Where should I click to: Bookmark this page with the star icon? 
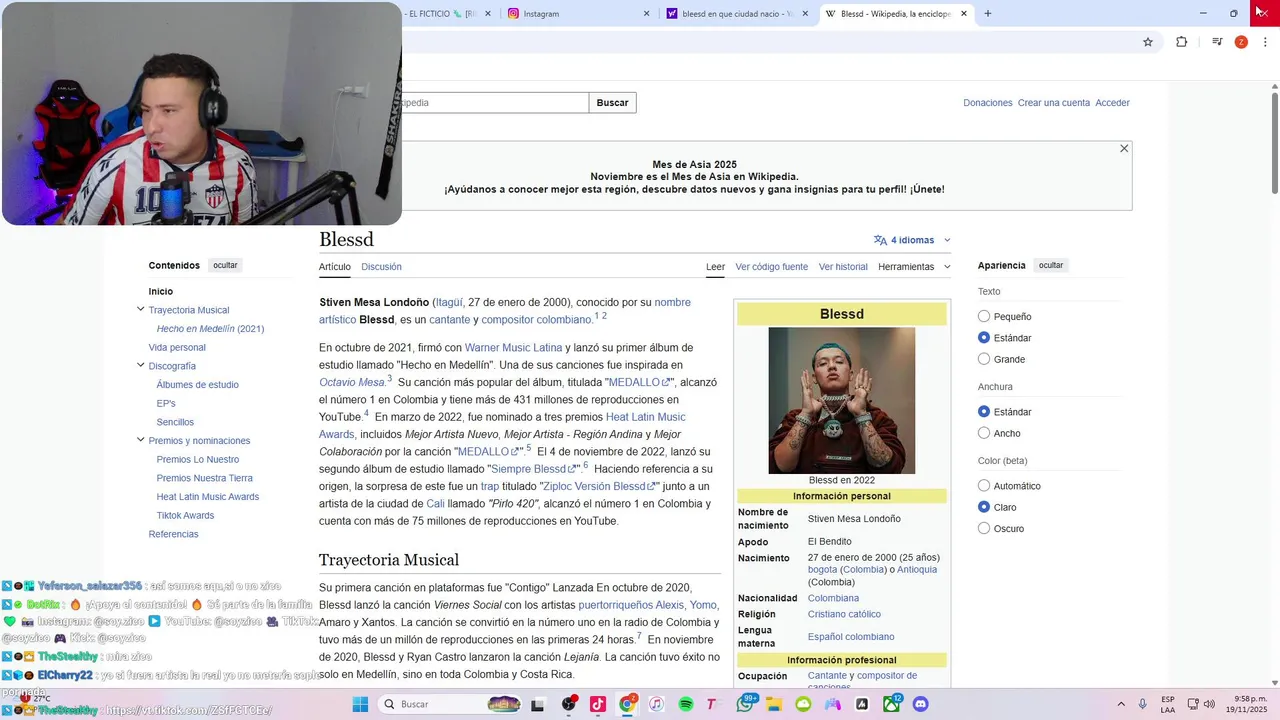[1148, 42]
